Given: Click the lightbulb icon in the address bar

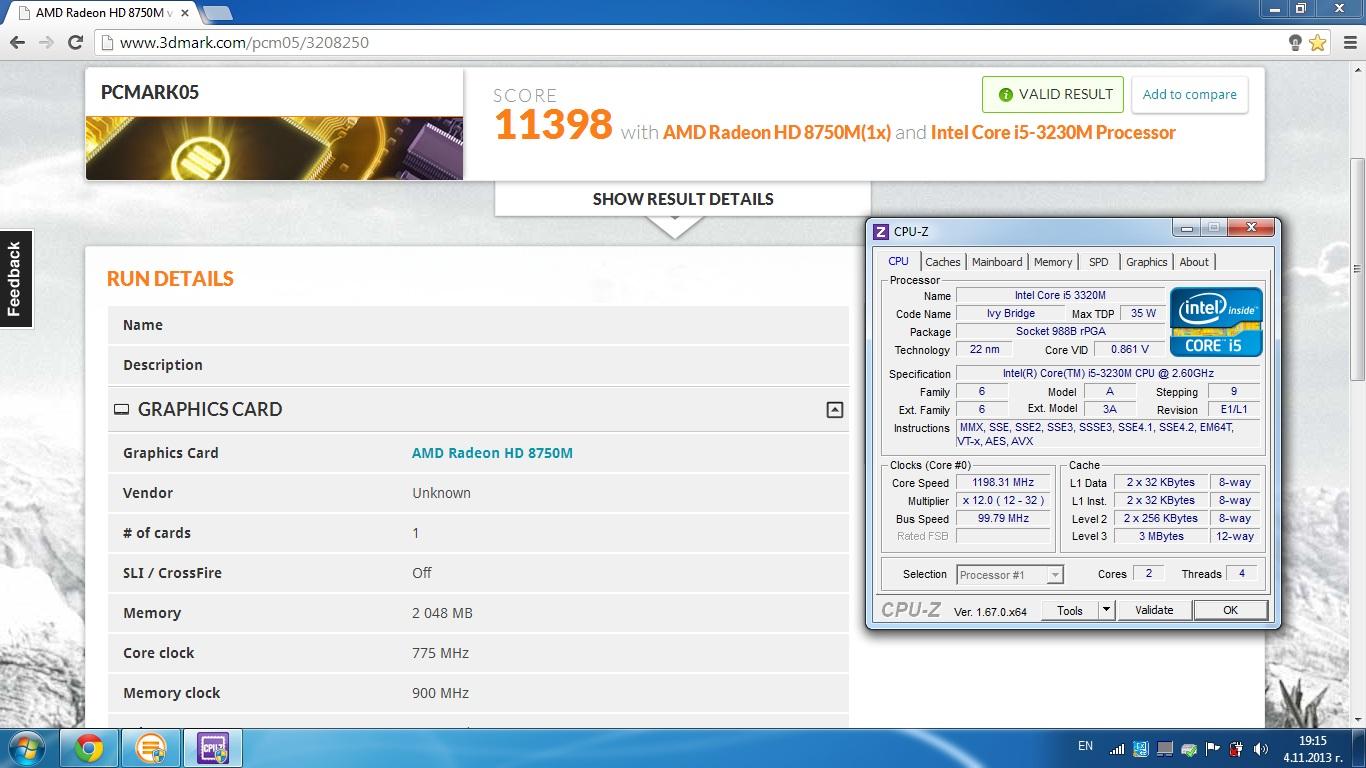Looking at the screenshot, I should (x=1295, y=42).
